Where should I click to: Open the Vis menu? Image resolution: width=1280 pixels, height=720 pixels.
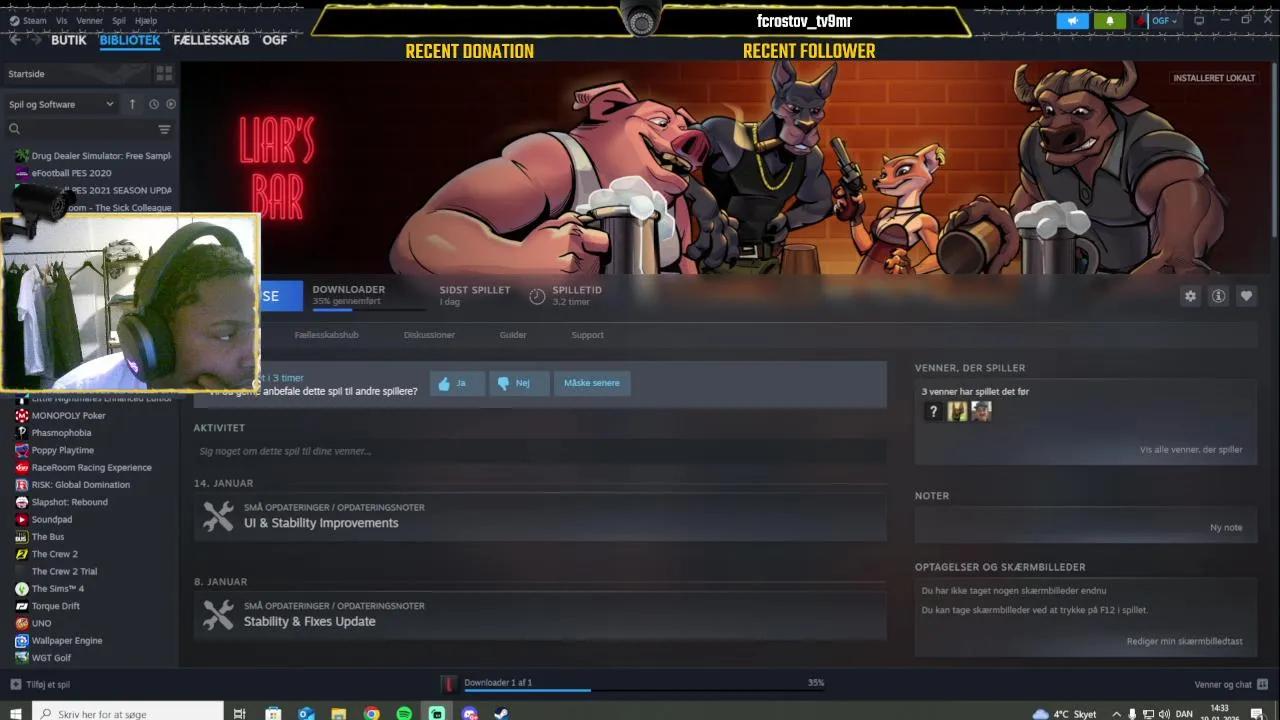(62, 20)
